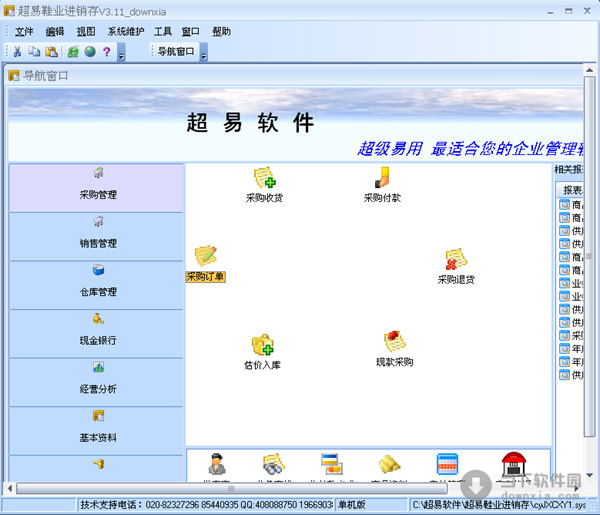Image resolution: width=600 pixels, height=515 pixels.
Task: Click the file path in the status bar
Action: (x=499, y=505)
